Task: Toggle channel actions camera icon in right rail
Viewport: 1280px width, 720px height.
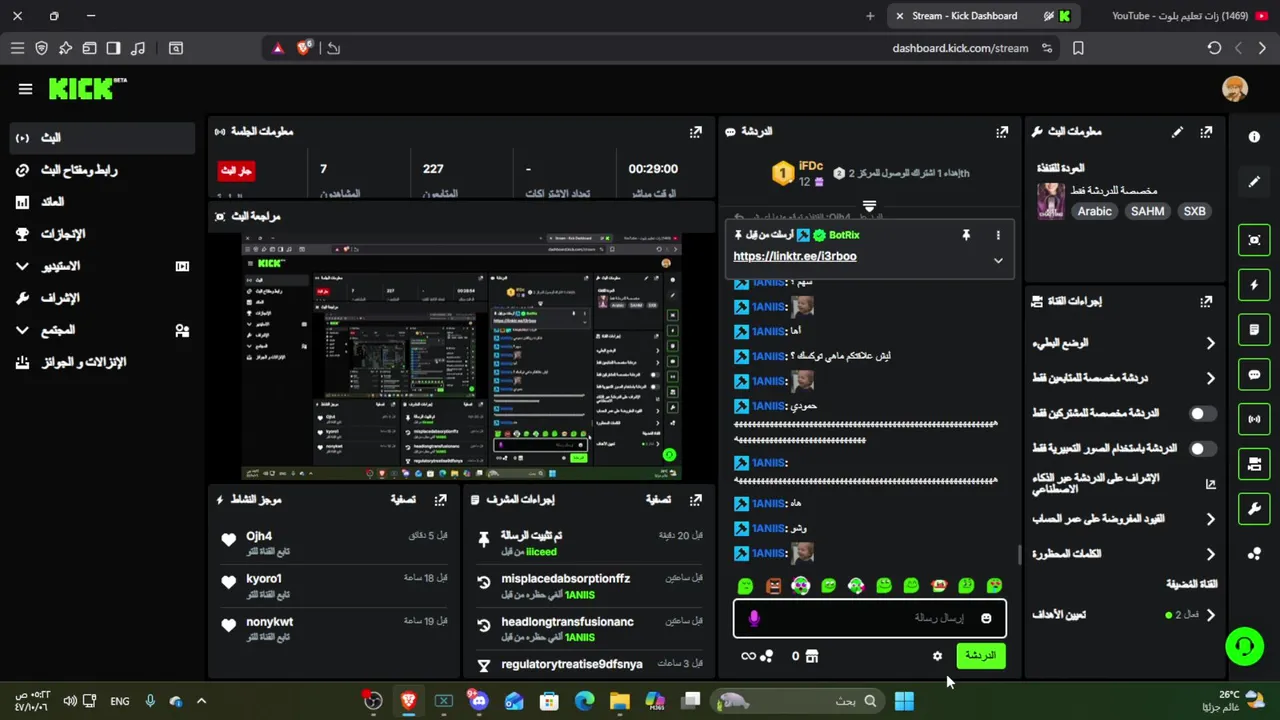Action: coord(1254,464)
